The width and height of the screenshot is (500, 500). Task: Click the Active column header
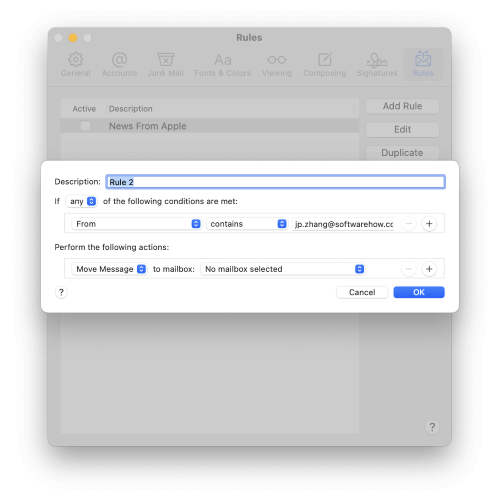point(84,109)
